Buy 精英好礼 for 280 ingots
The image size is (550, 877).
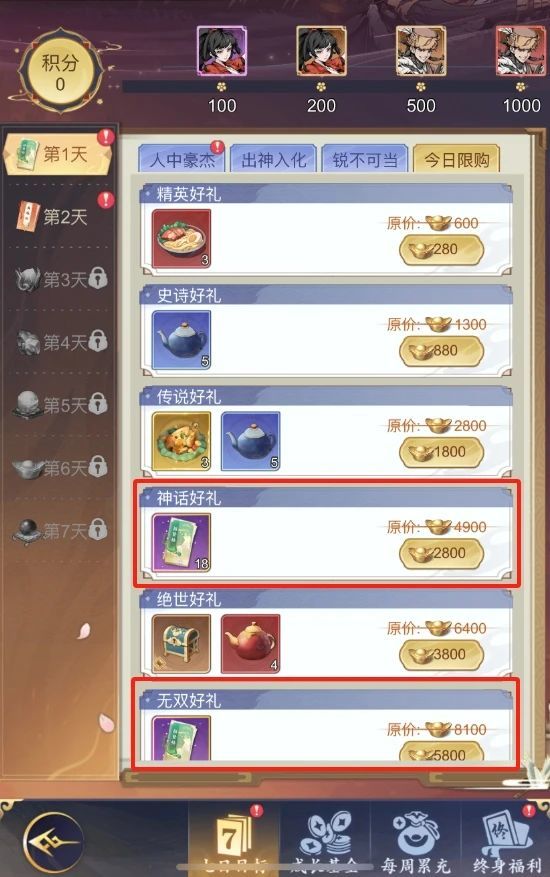click(441, 249)
